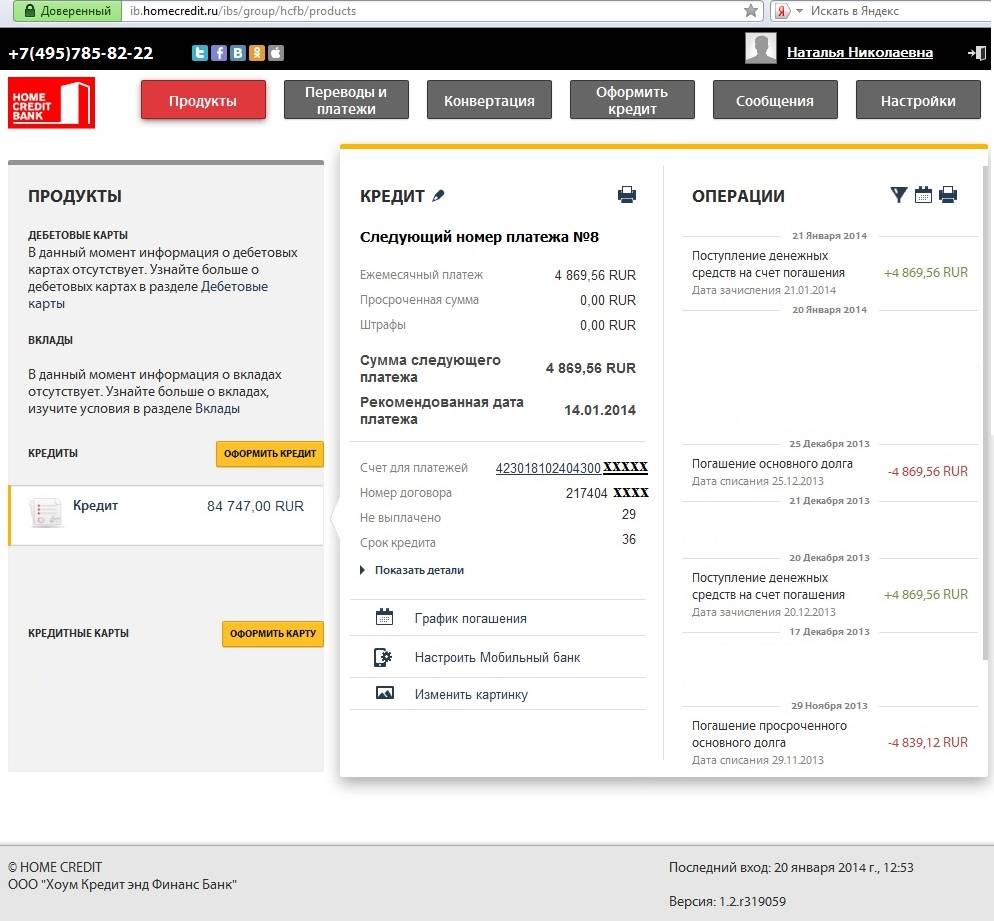Print the credit details via printer icon
This screenshot has width=994, height=921.
point(627,195)
